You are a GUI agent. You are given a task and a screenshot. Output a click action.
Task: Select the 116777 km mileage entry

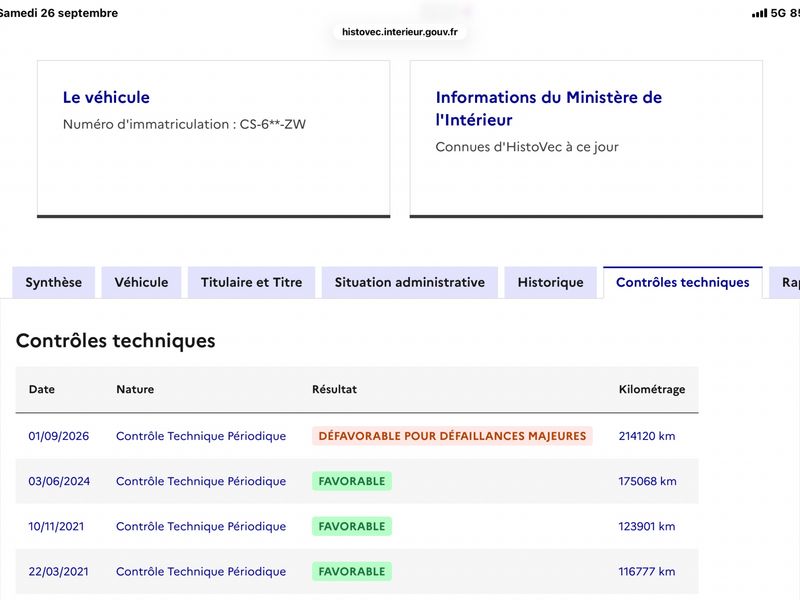pyautogui.click(x=647, y=571)
